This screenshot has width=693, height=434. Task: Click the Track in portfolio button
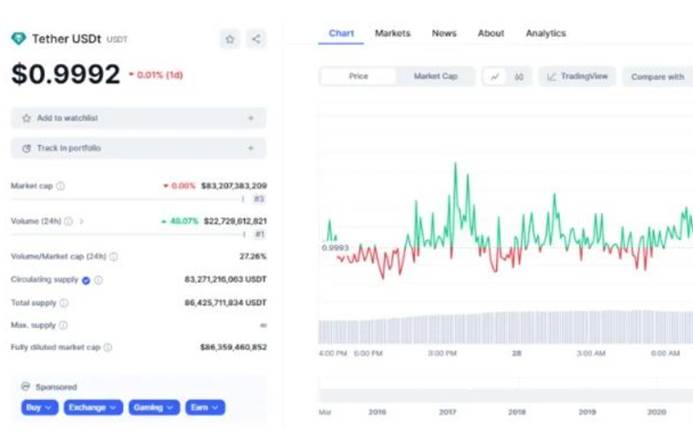click(138, 148)
